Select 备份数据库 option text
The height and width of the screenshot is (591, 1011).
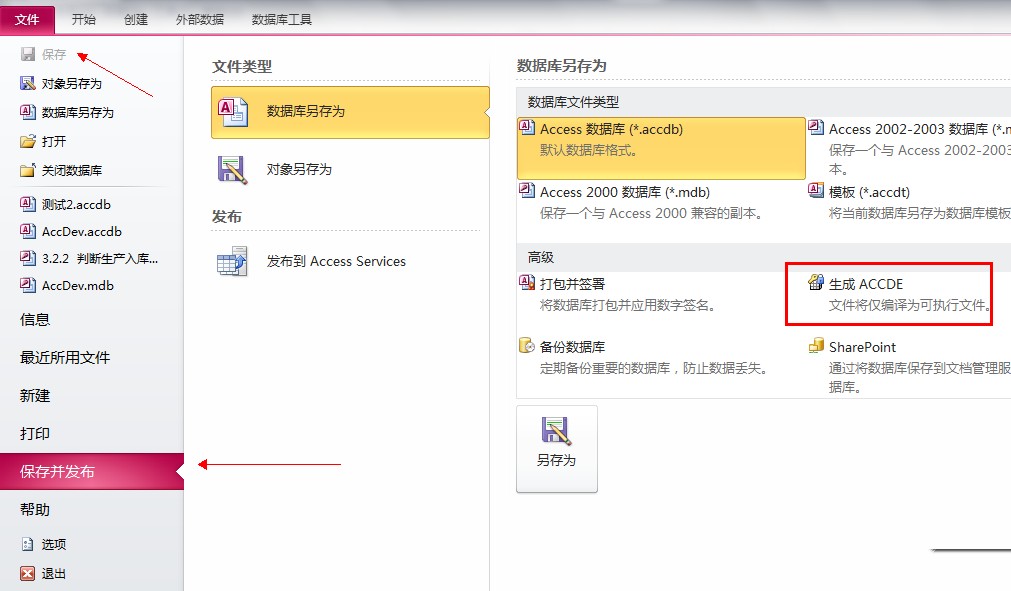[x=573, y=347]
